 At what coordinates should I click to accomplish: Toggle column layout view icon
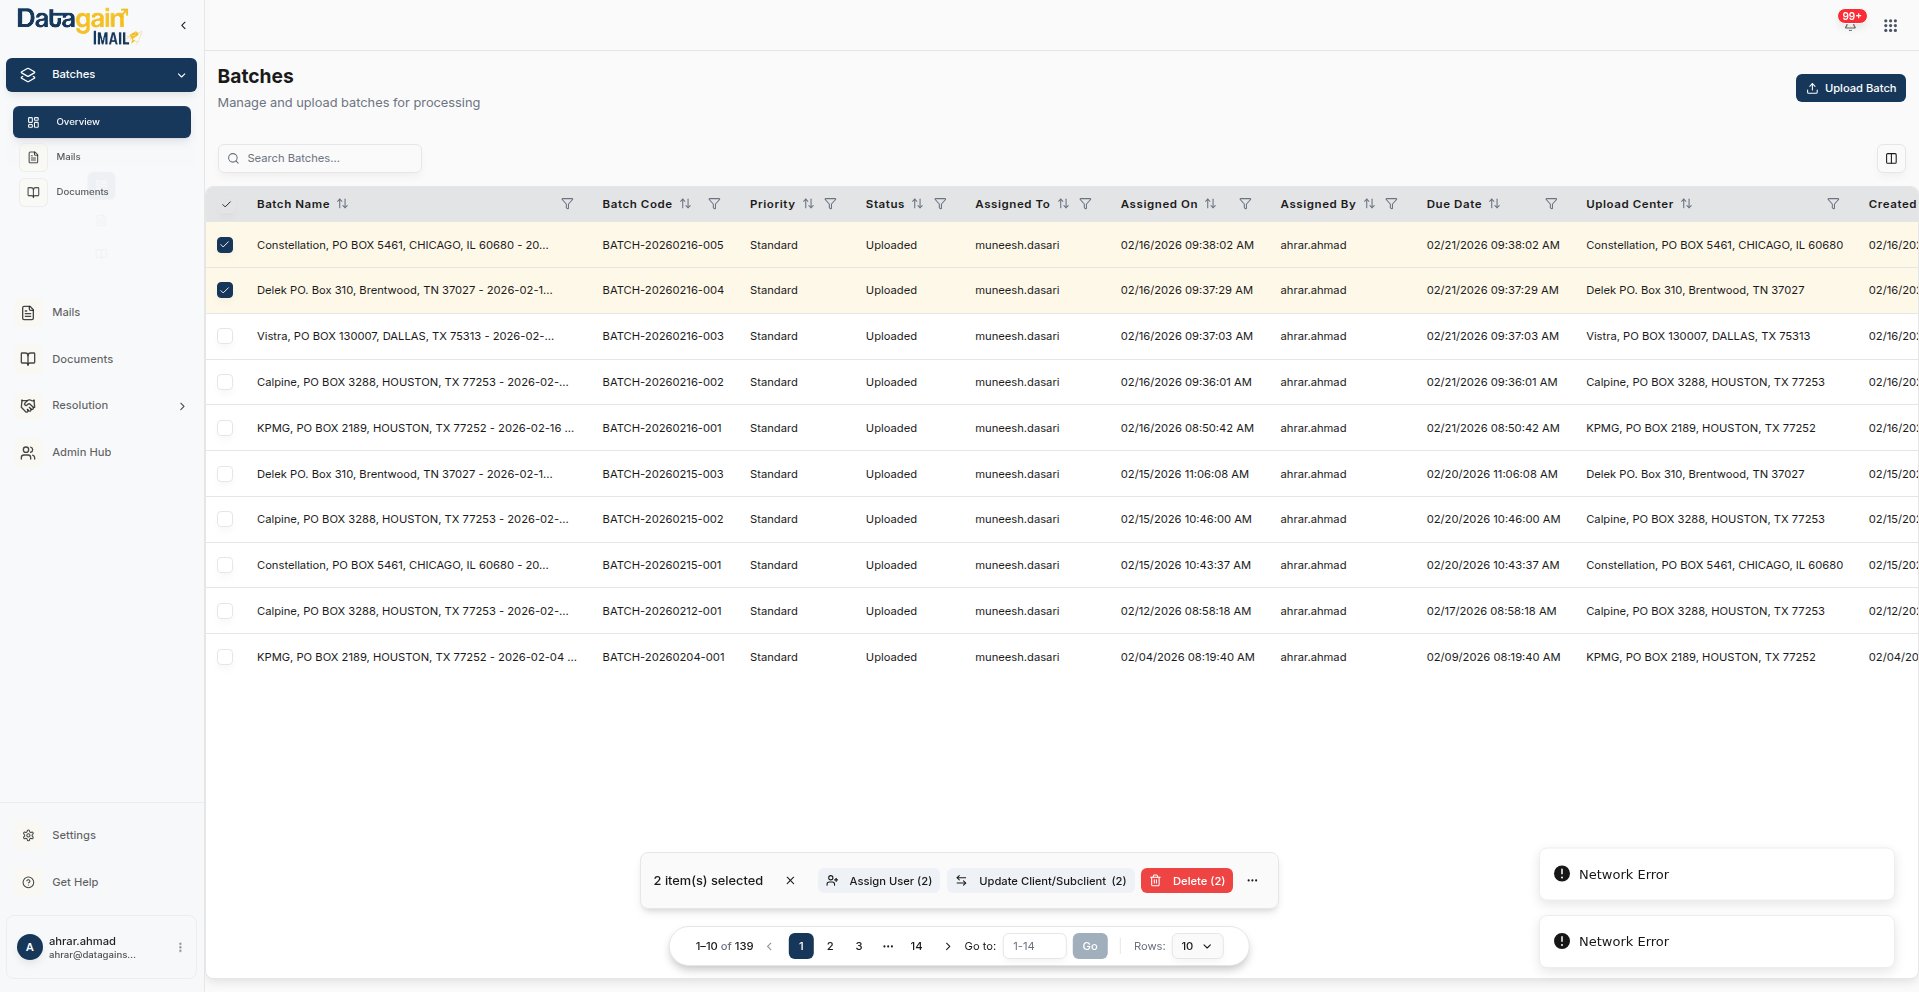pos(1890,158)
